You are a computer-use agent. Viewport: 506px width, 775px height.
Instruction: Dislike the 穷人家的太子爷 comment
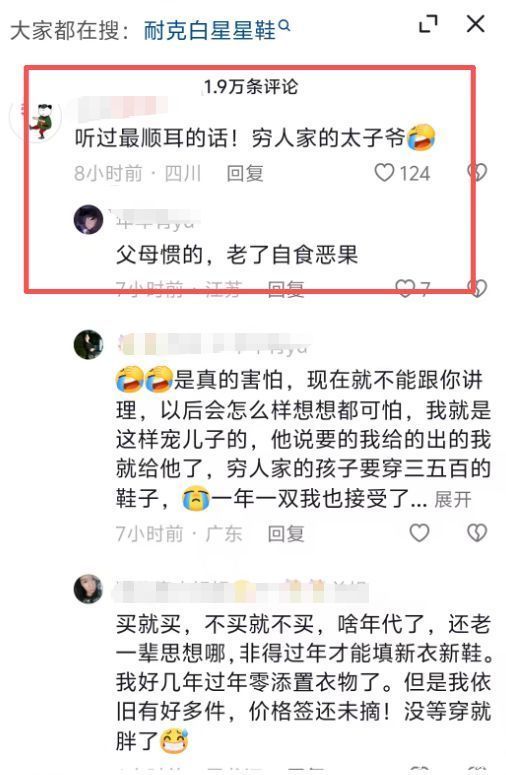(477, 172)
